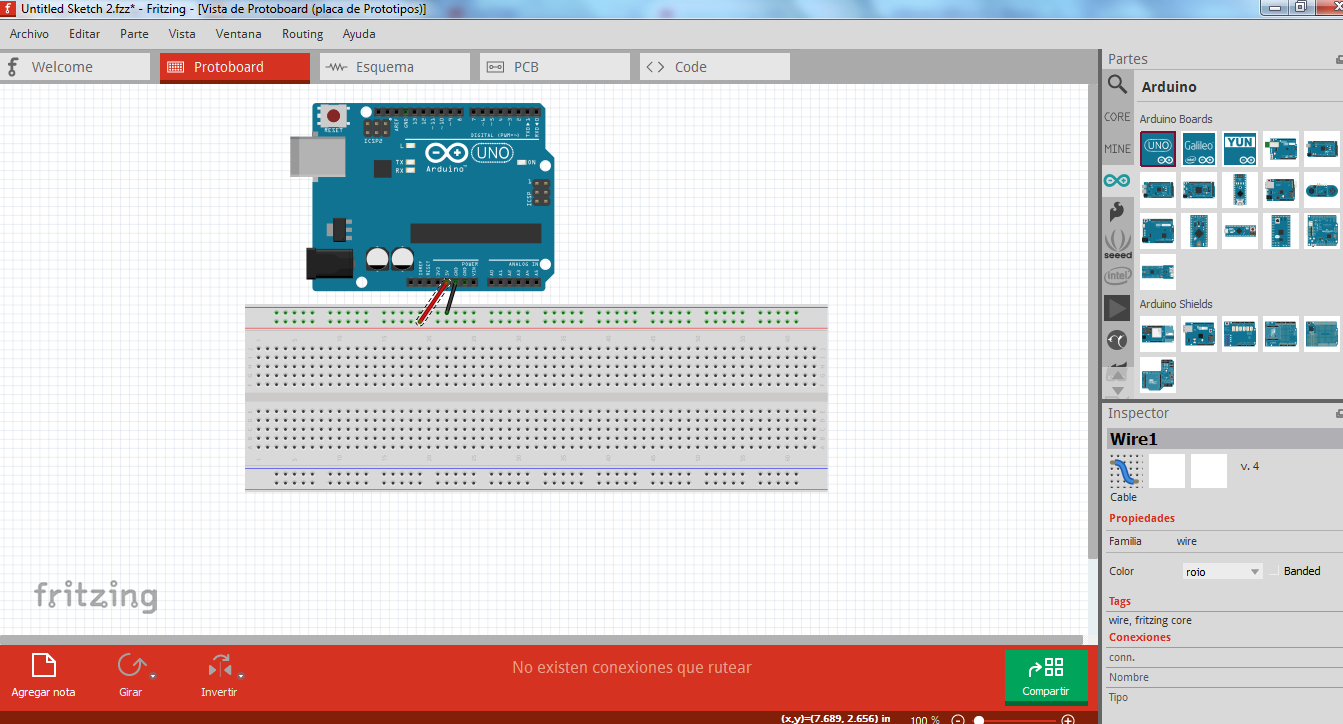Open the Ventana menu

point(239,33)
